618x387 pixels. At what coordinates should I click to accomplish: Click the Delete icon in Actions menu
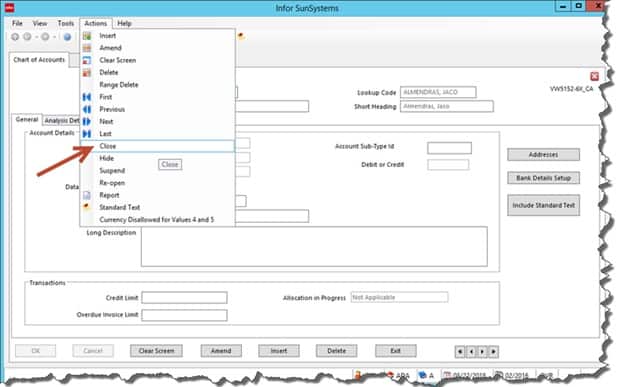click(x=87, y=73)
